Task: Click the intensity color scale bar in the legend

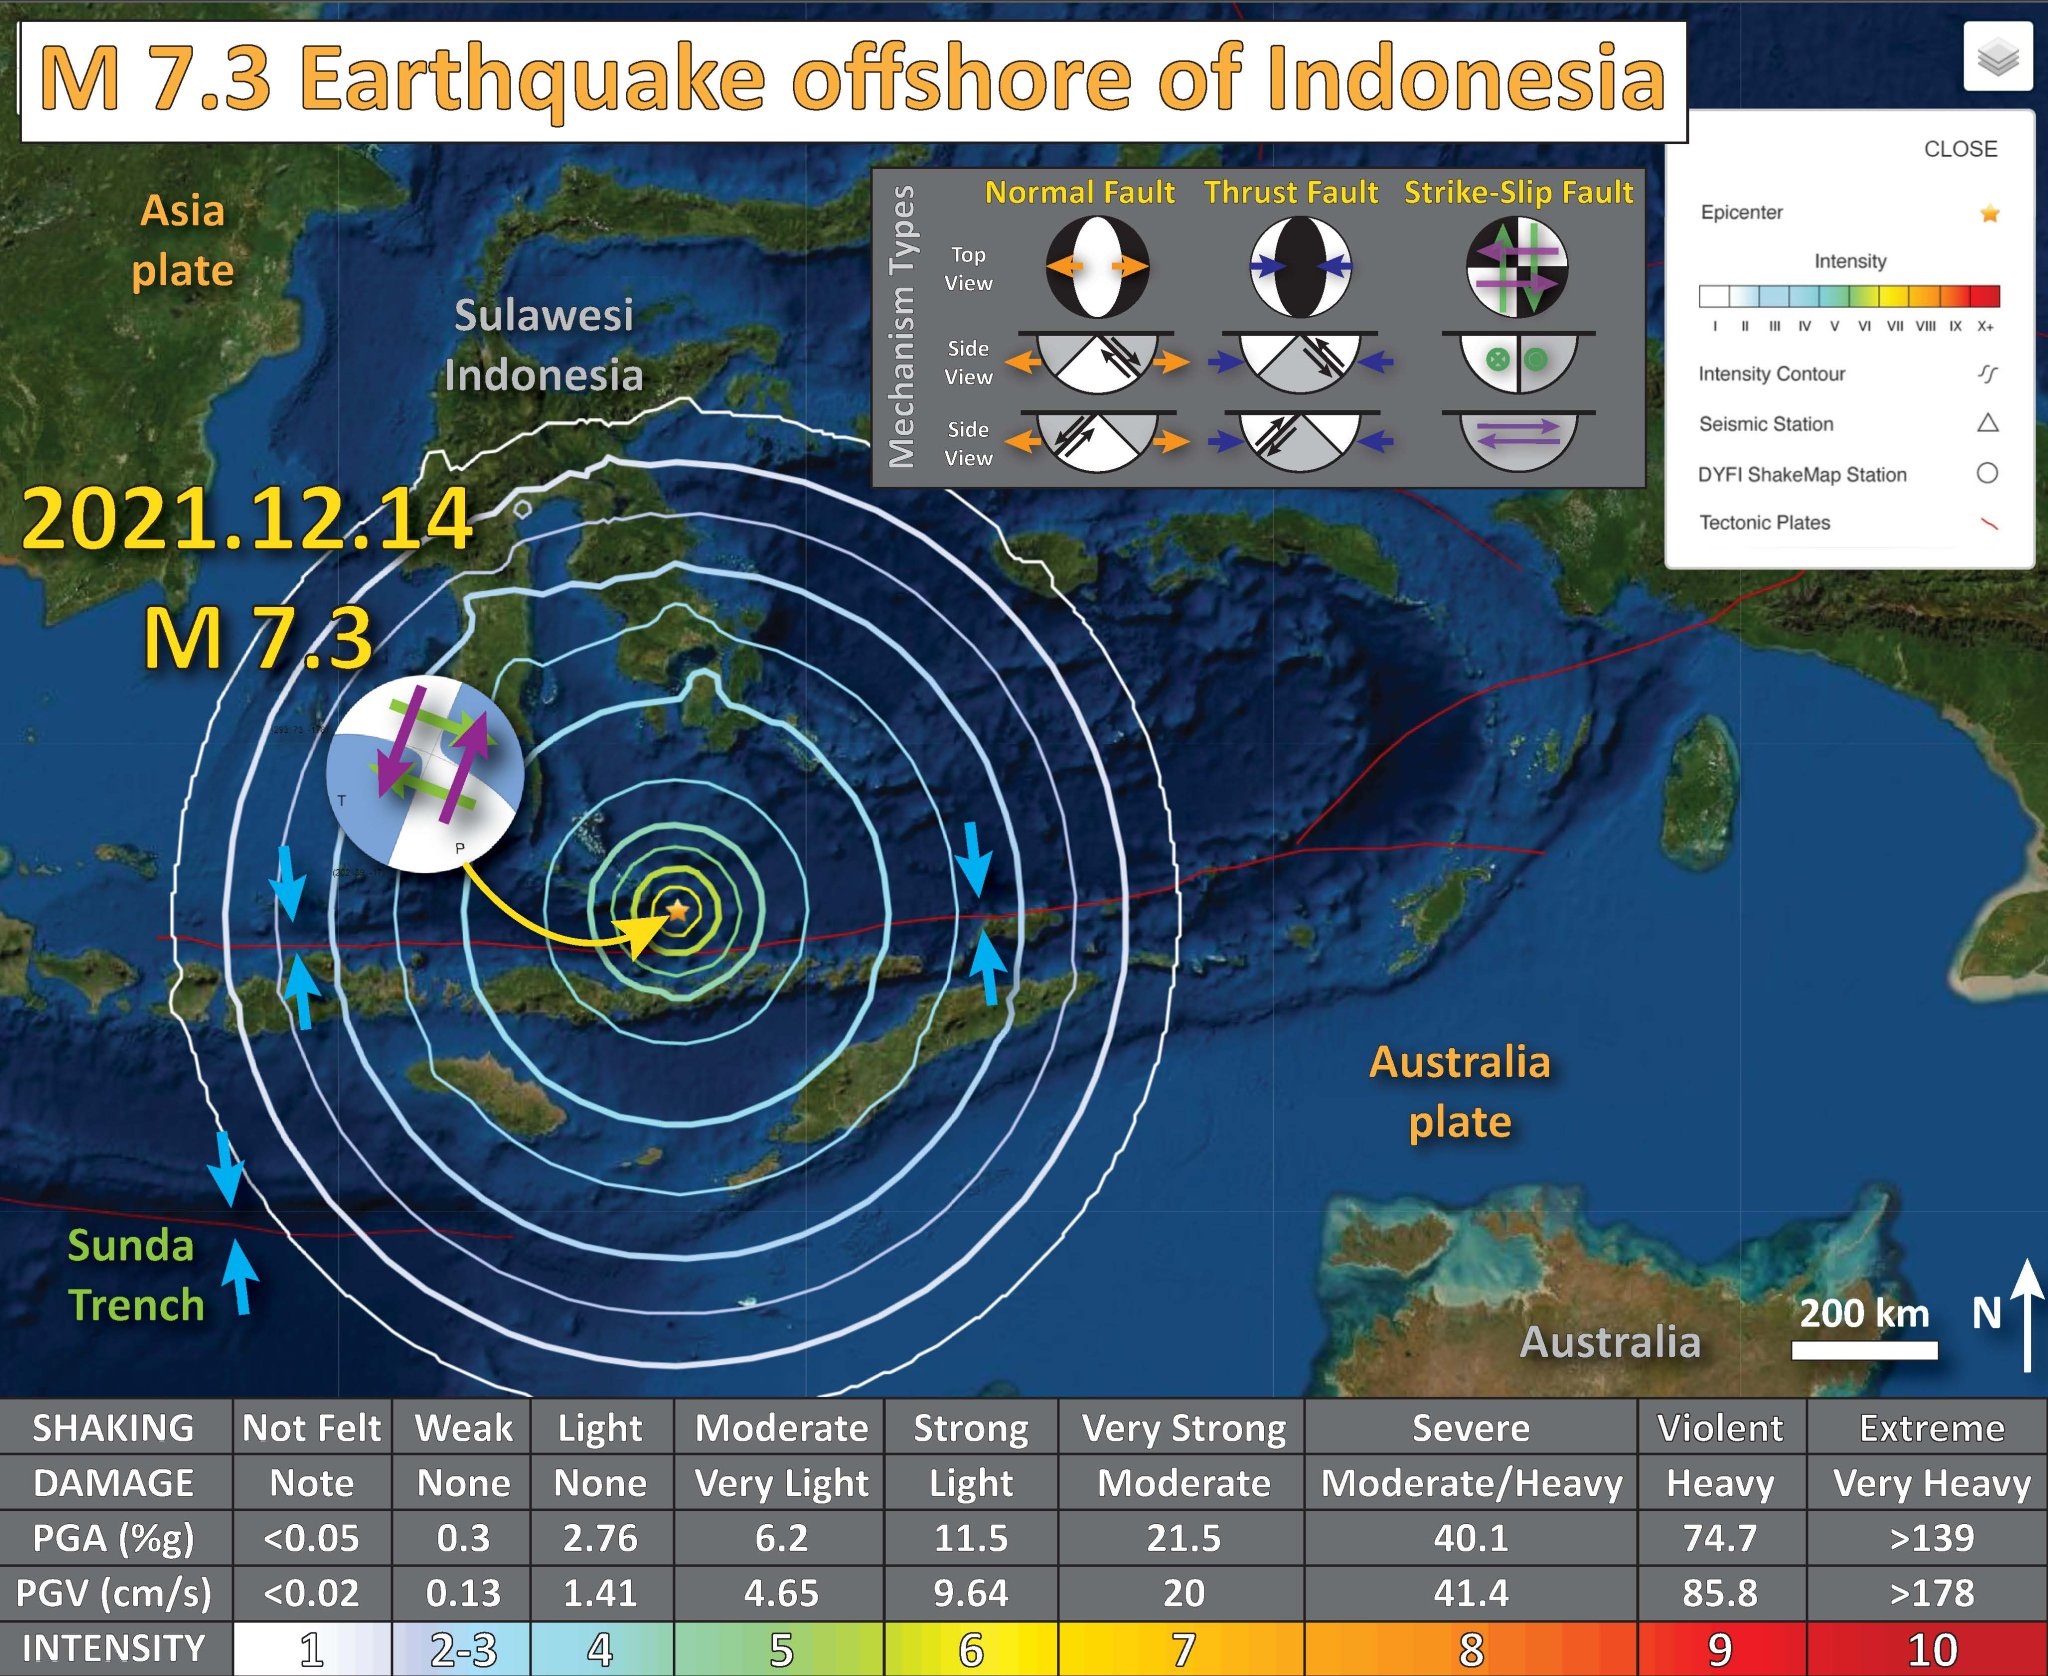Action: pyautogui.click(x=1848, y=296)
